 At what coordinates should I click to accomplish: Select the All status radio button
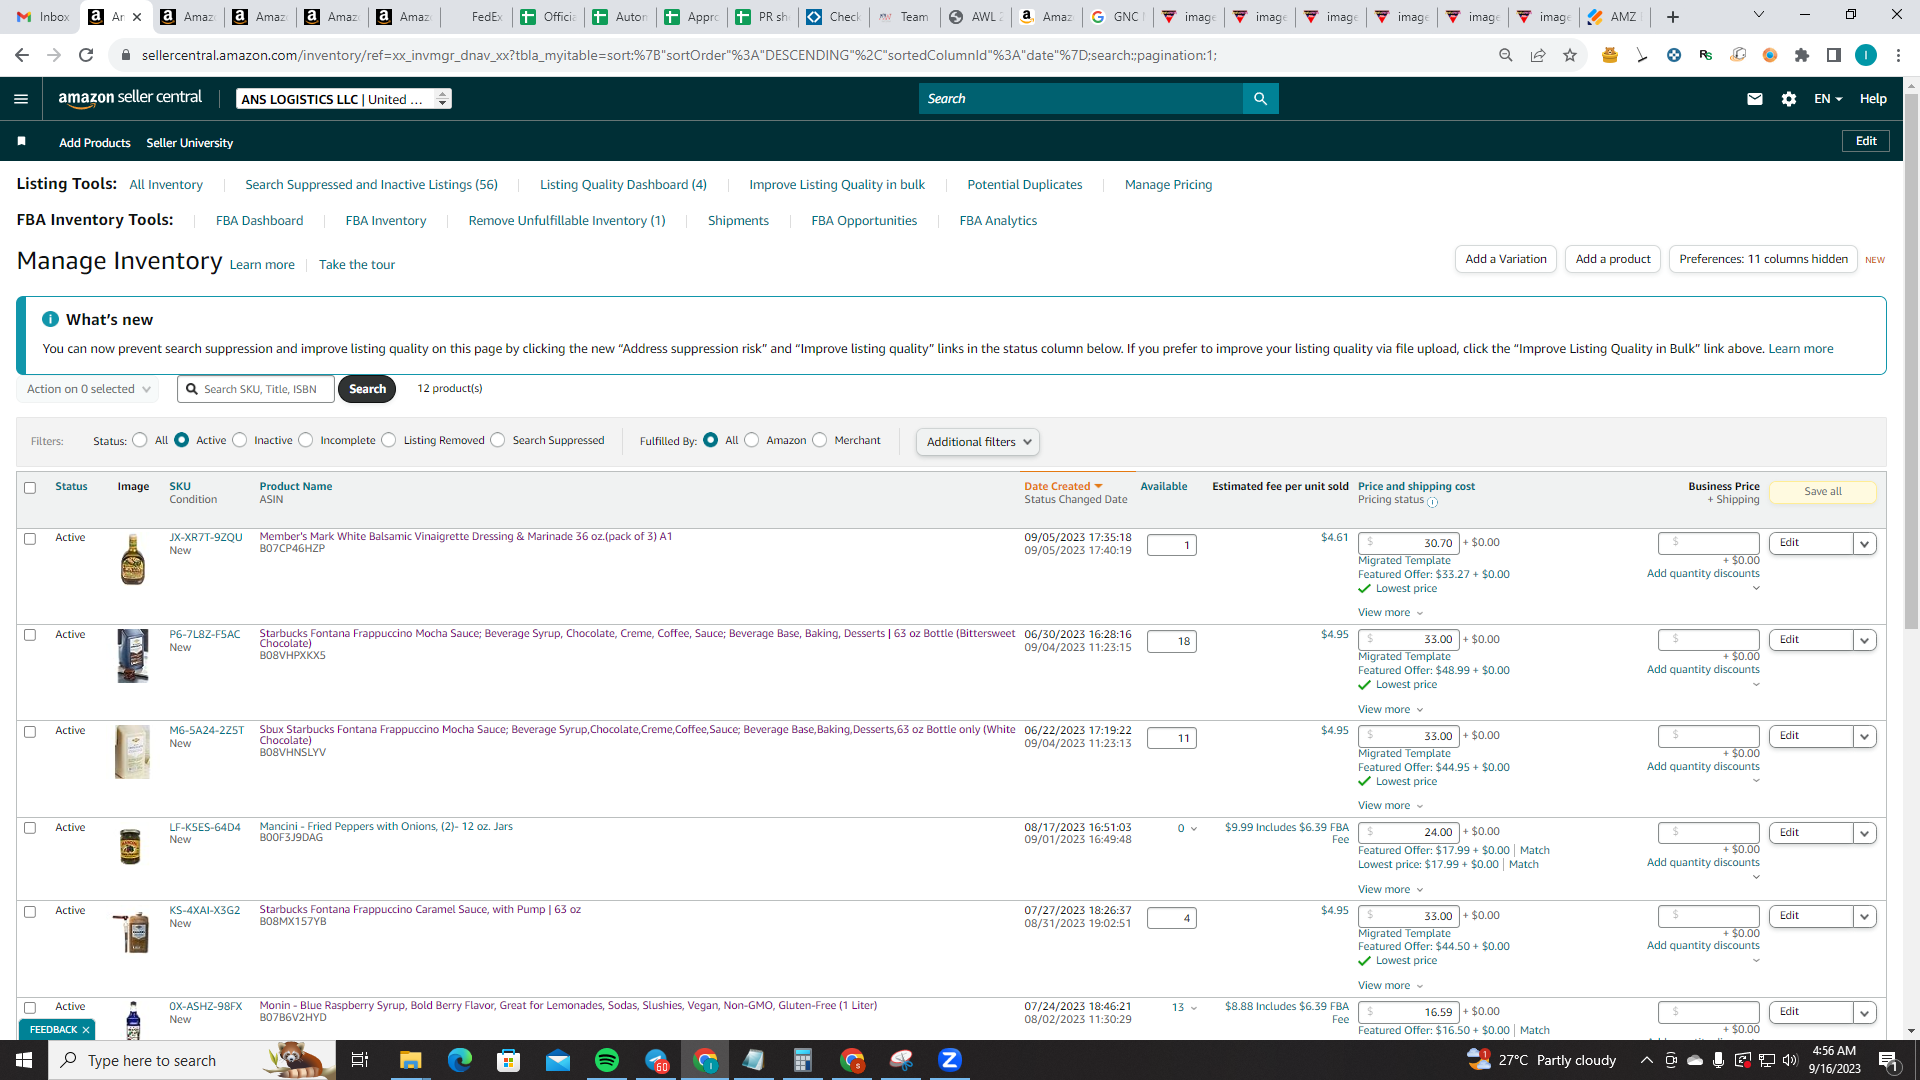click(140, 440)
